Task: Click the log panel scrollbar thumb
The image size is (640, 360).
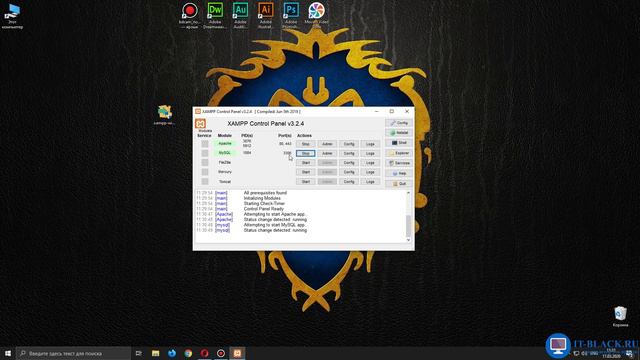Action: (x=409, y=226)
